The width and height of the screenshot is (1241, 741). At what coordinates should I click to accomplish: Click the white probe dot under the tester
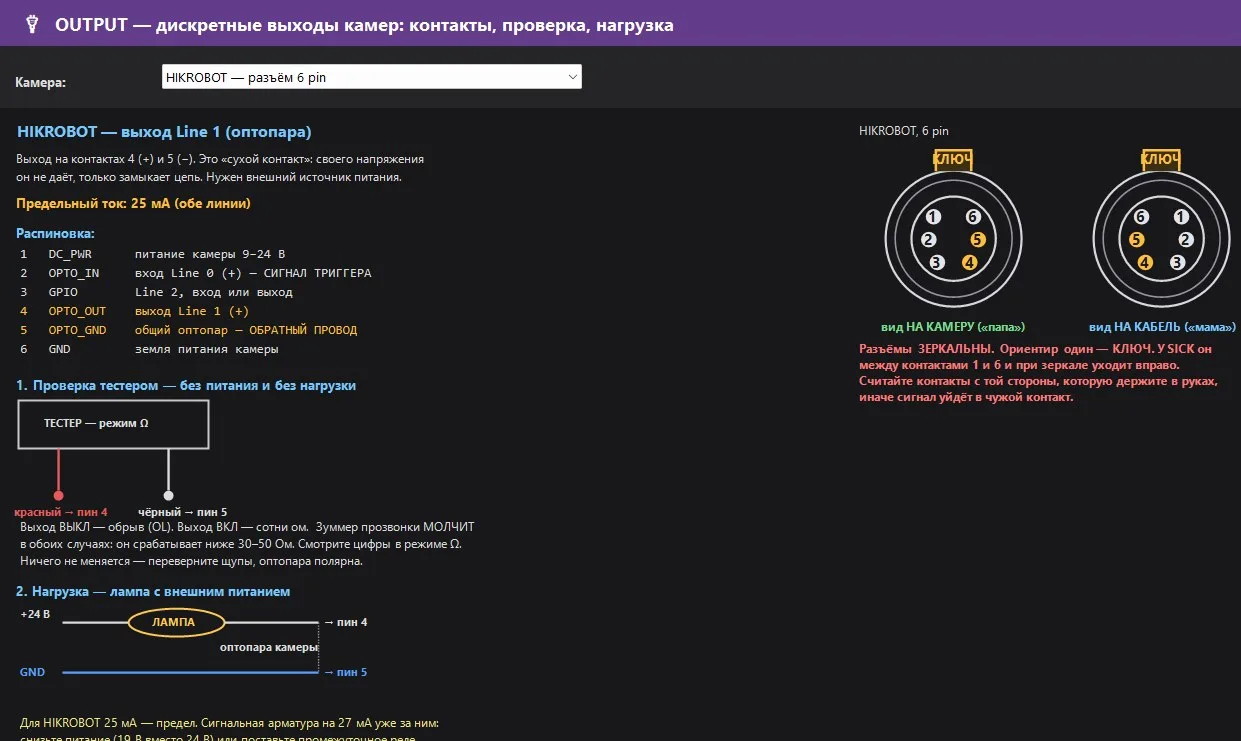pyautogui.click(x=168, y=495)
